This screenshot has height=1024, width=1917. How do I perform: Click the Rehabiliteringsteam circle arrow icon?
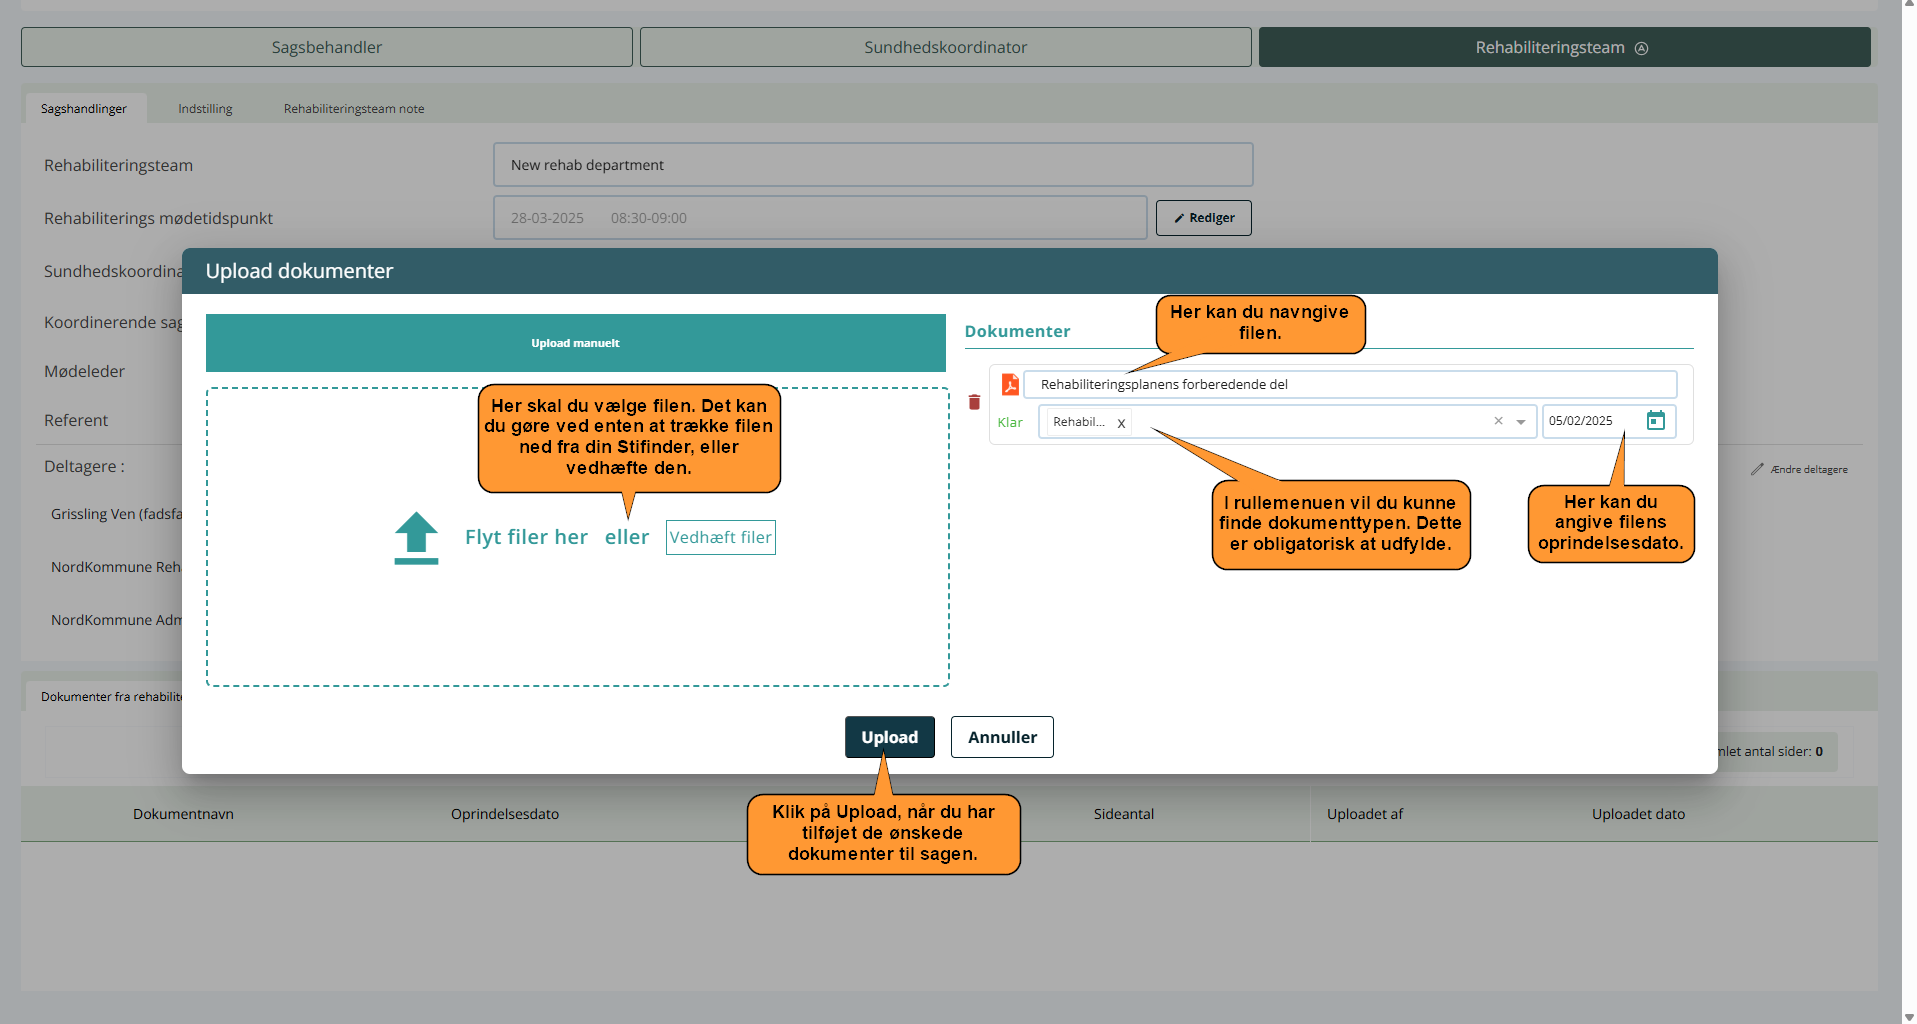click(1641, 48)
